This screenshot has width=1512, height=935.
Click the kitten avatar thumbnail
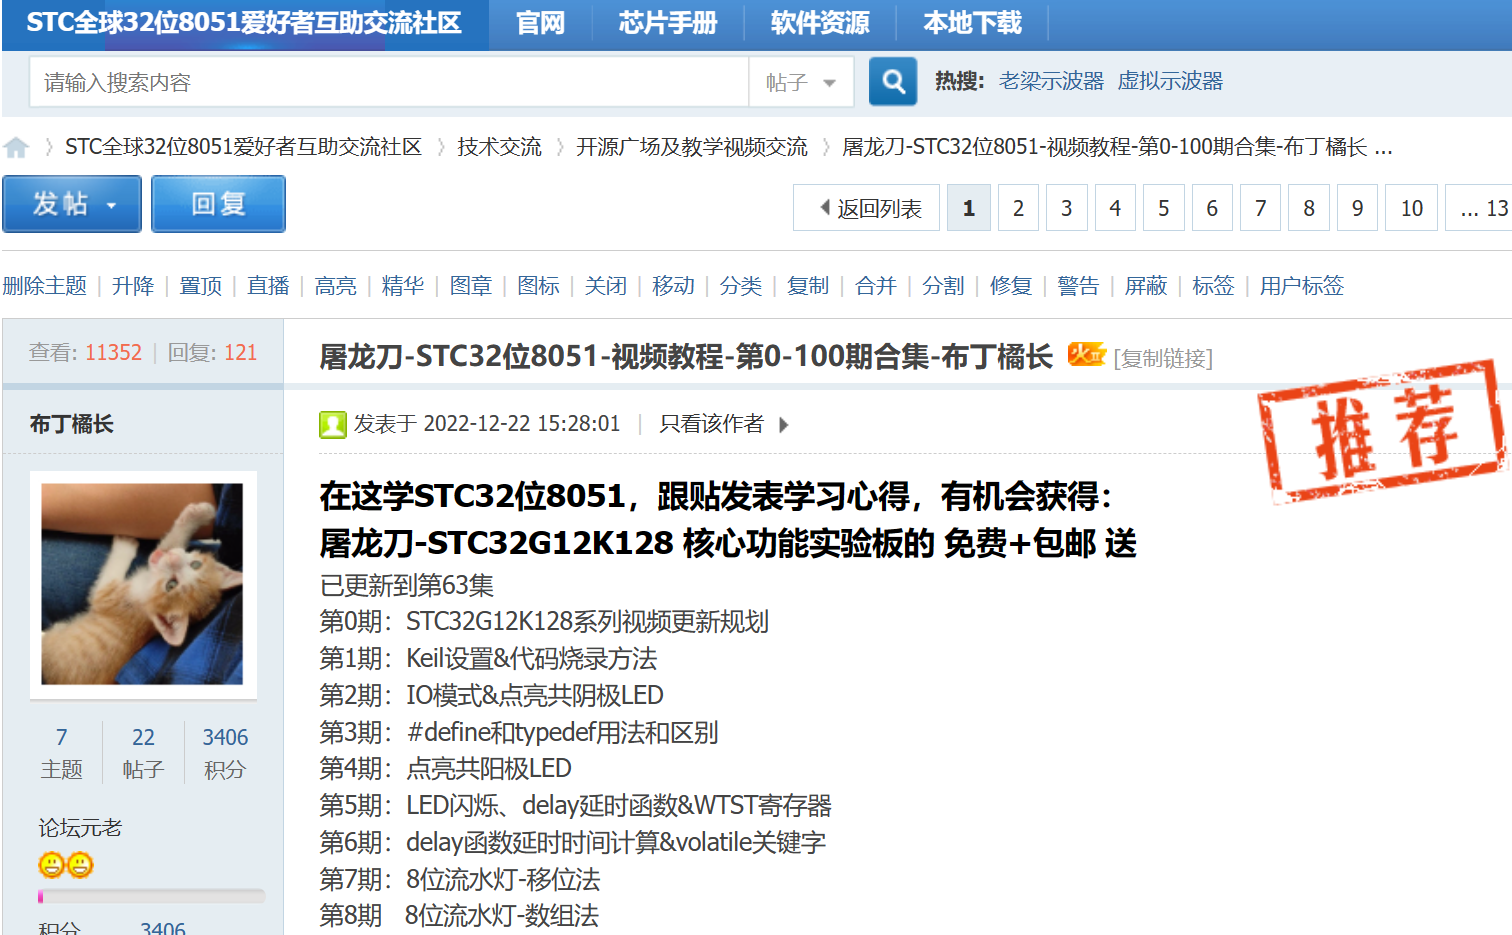pos(142,584)
